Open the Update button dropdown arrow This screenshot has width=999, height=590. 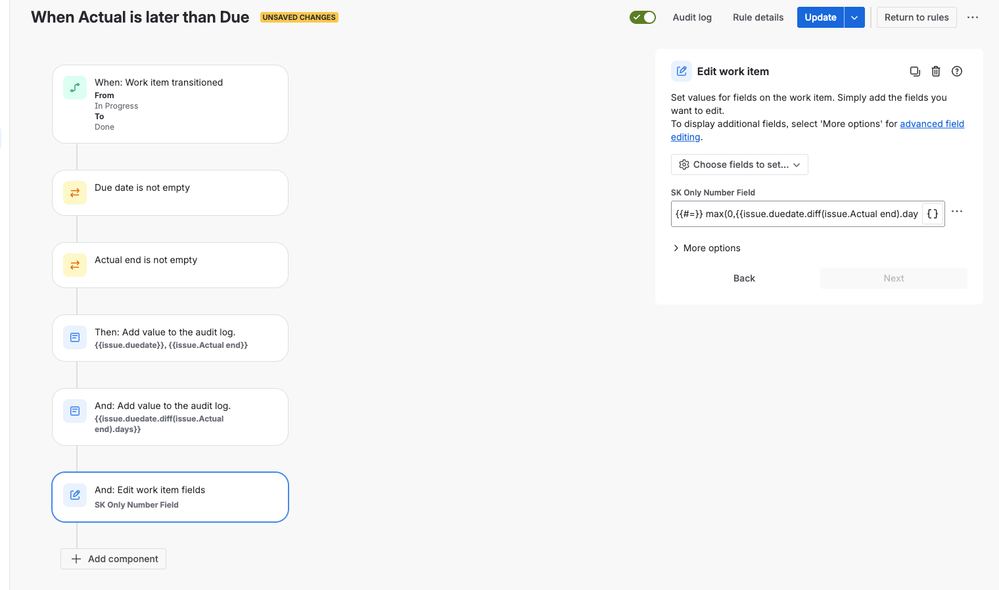pos(854,18)
